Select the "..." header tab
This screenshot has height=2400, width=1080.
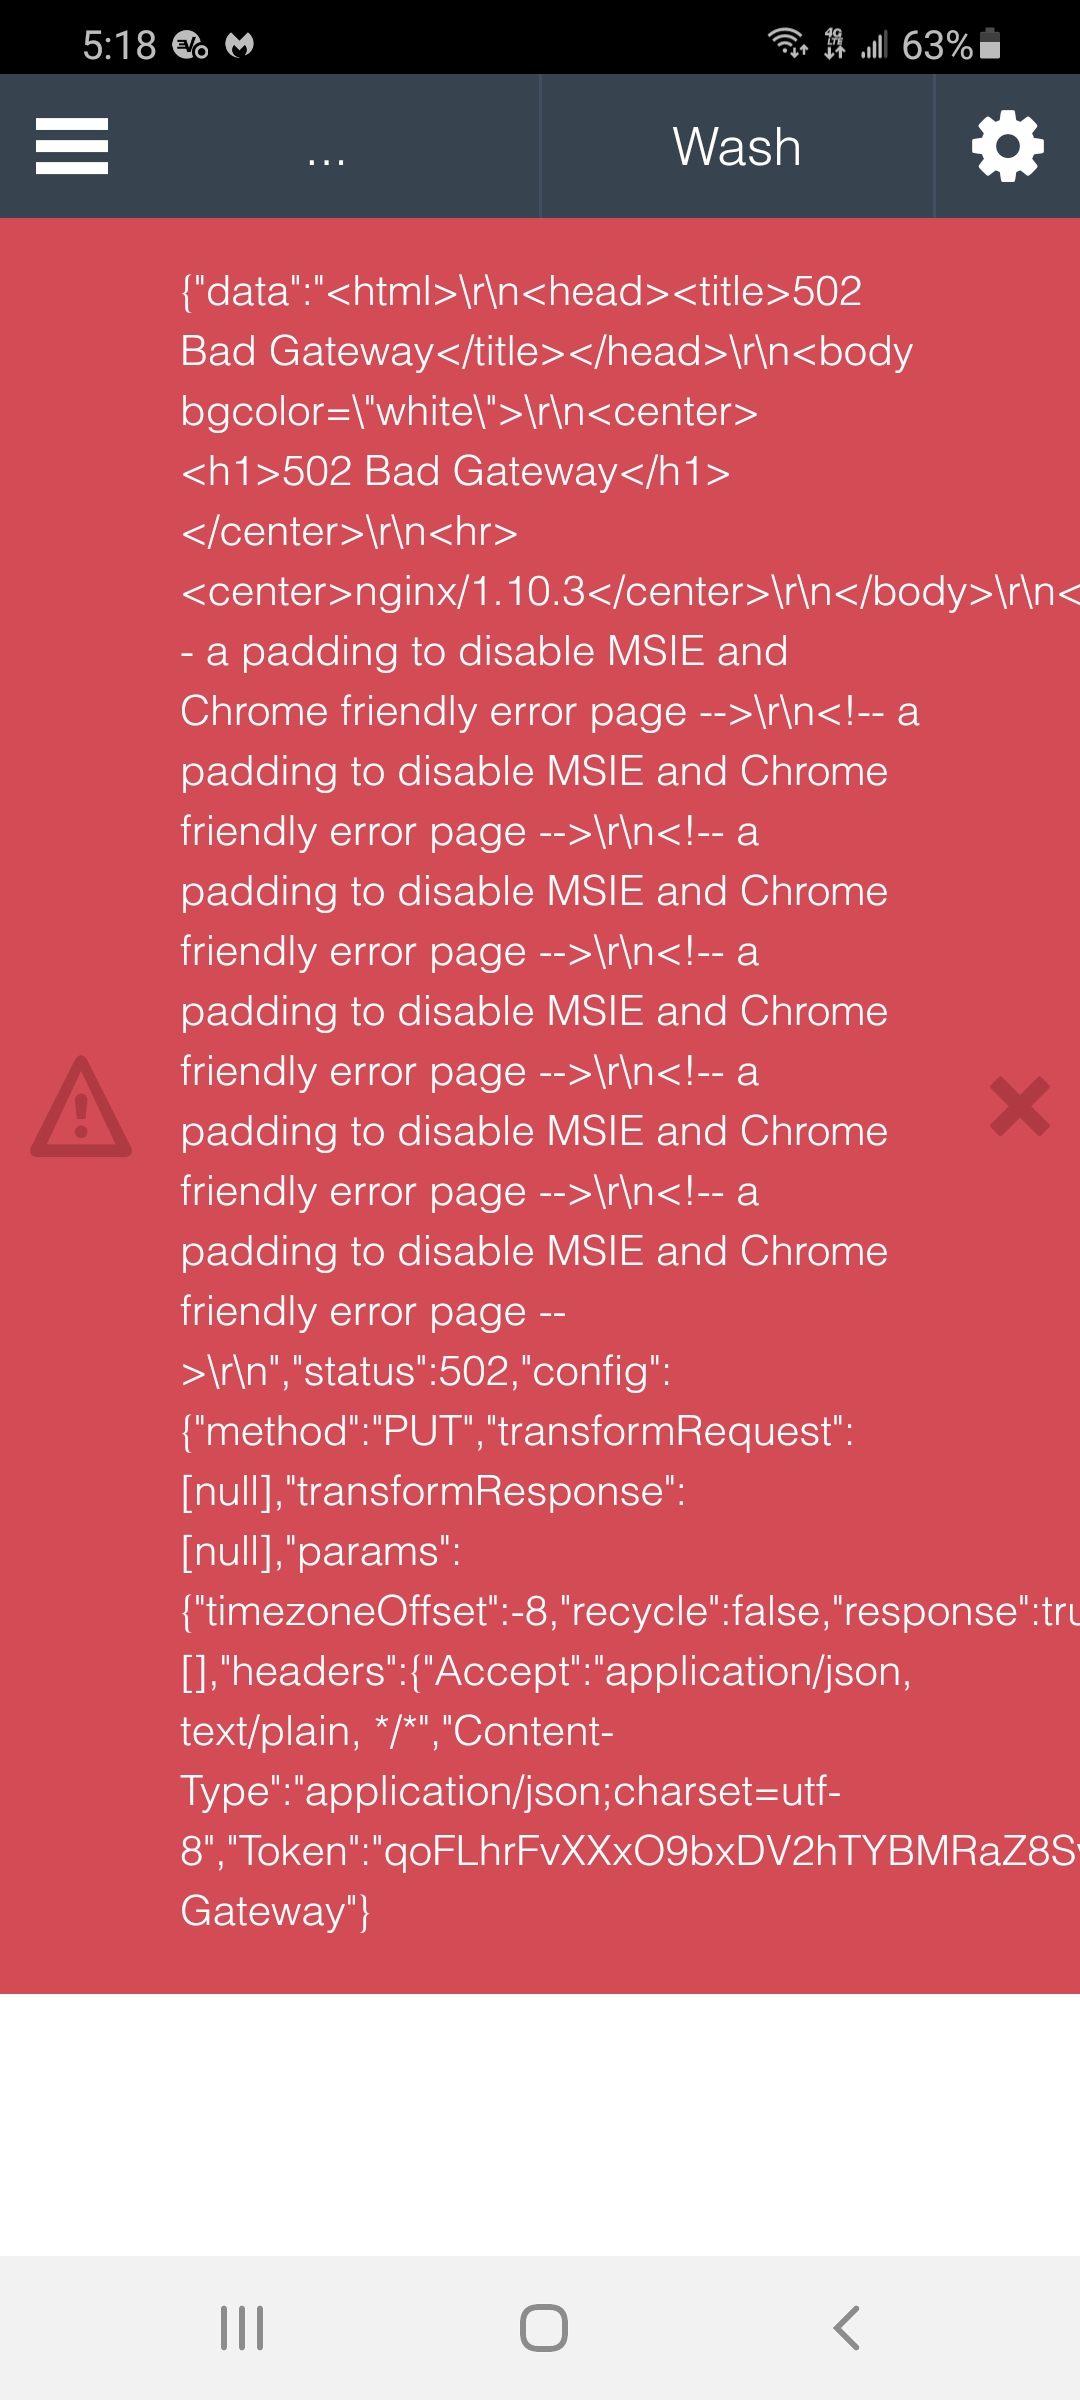coord(326,147)
